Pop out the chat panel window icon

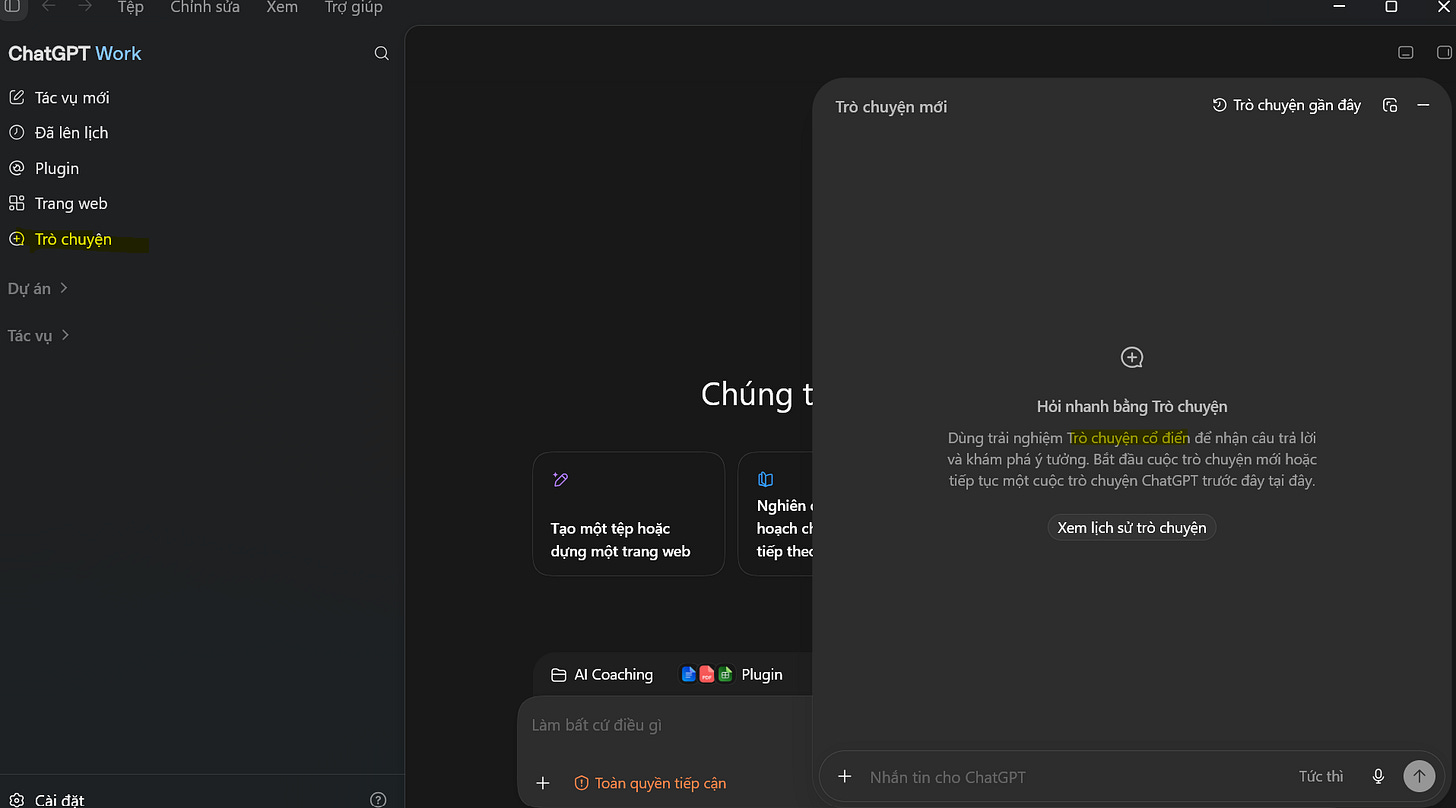pos(1390,105)
